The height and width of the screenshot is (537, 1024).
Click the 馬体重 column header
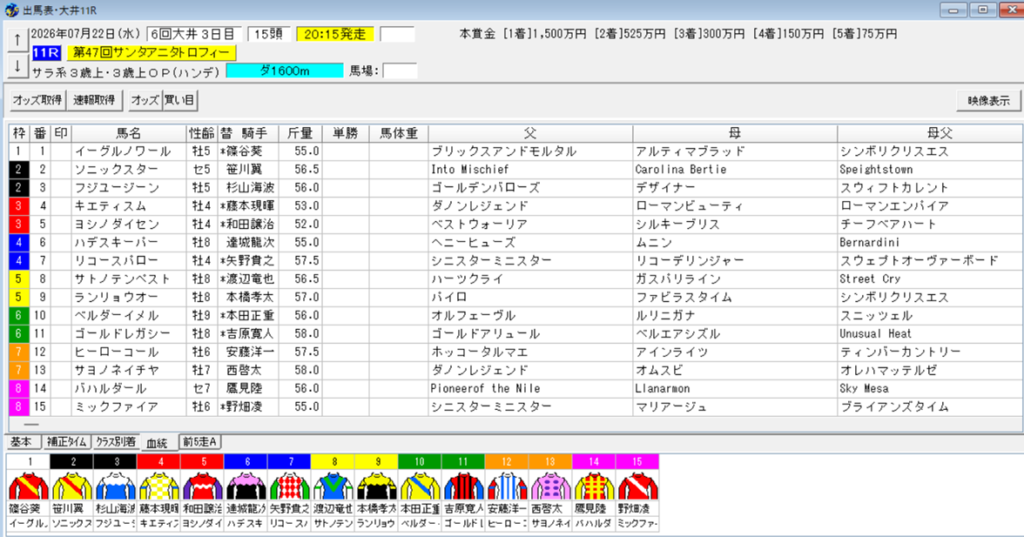point(398,133)
